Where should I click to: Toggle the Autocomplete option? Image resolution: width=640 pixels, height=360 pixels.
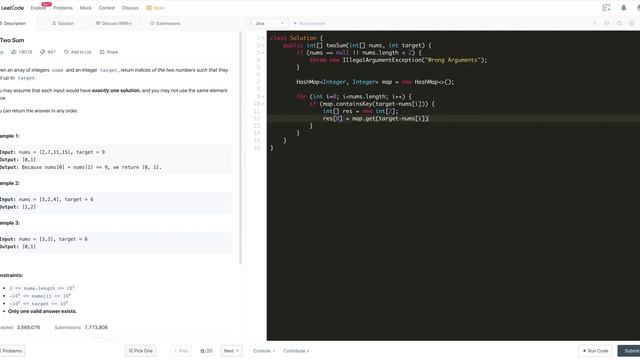click(309, 23)
